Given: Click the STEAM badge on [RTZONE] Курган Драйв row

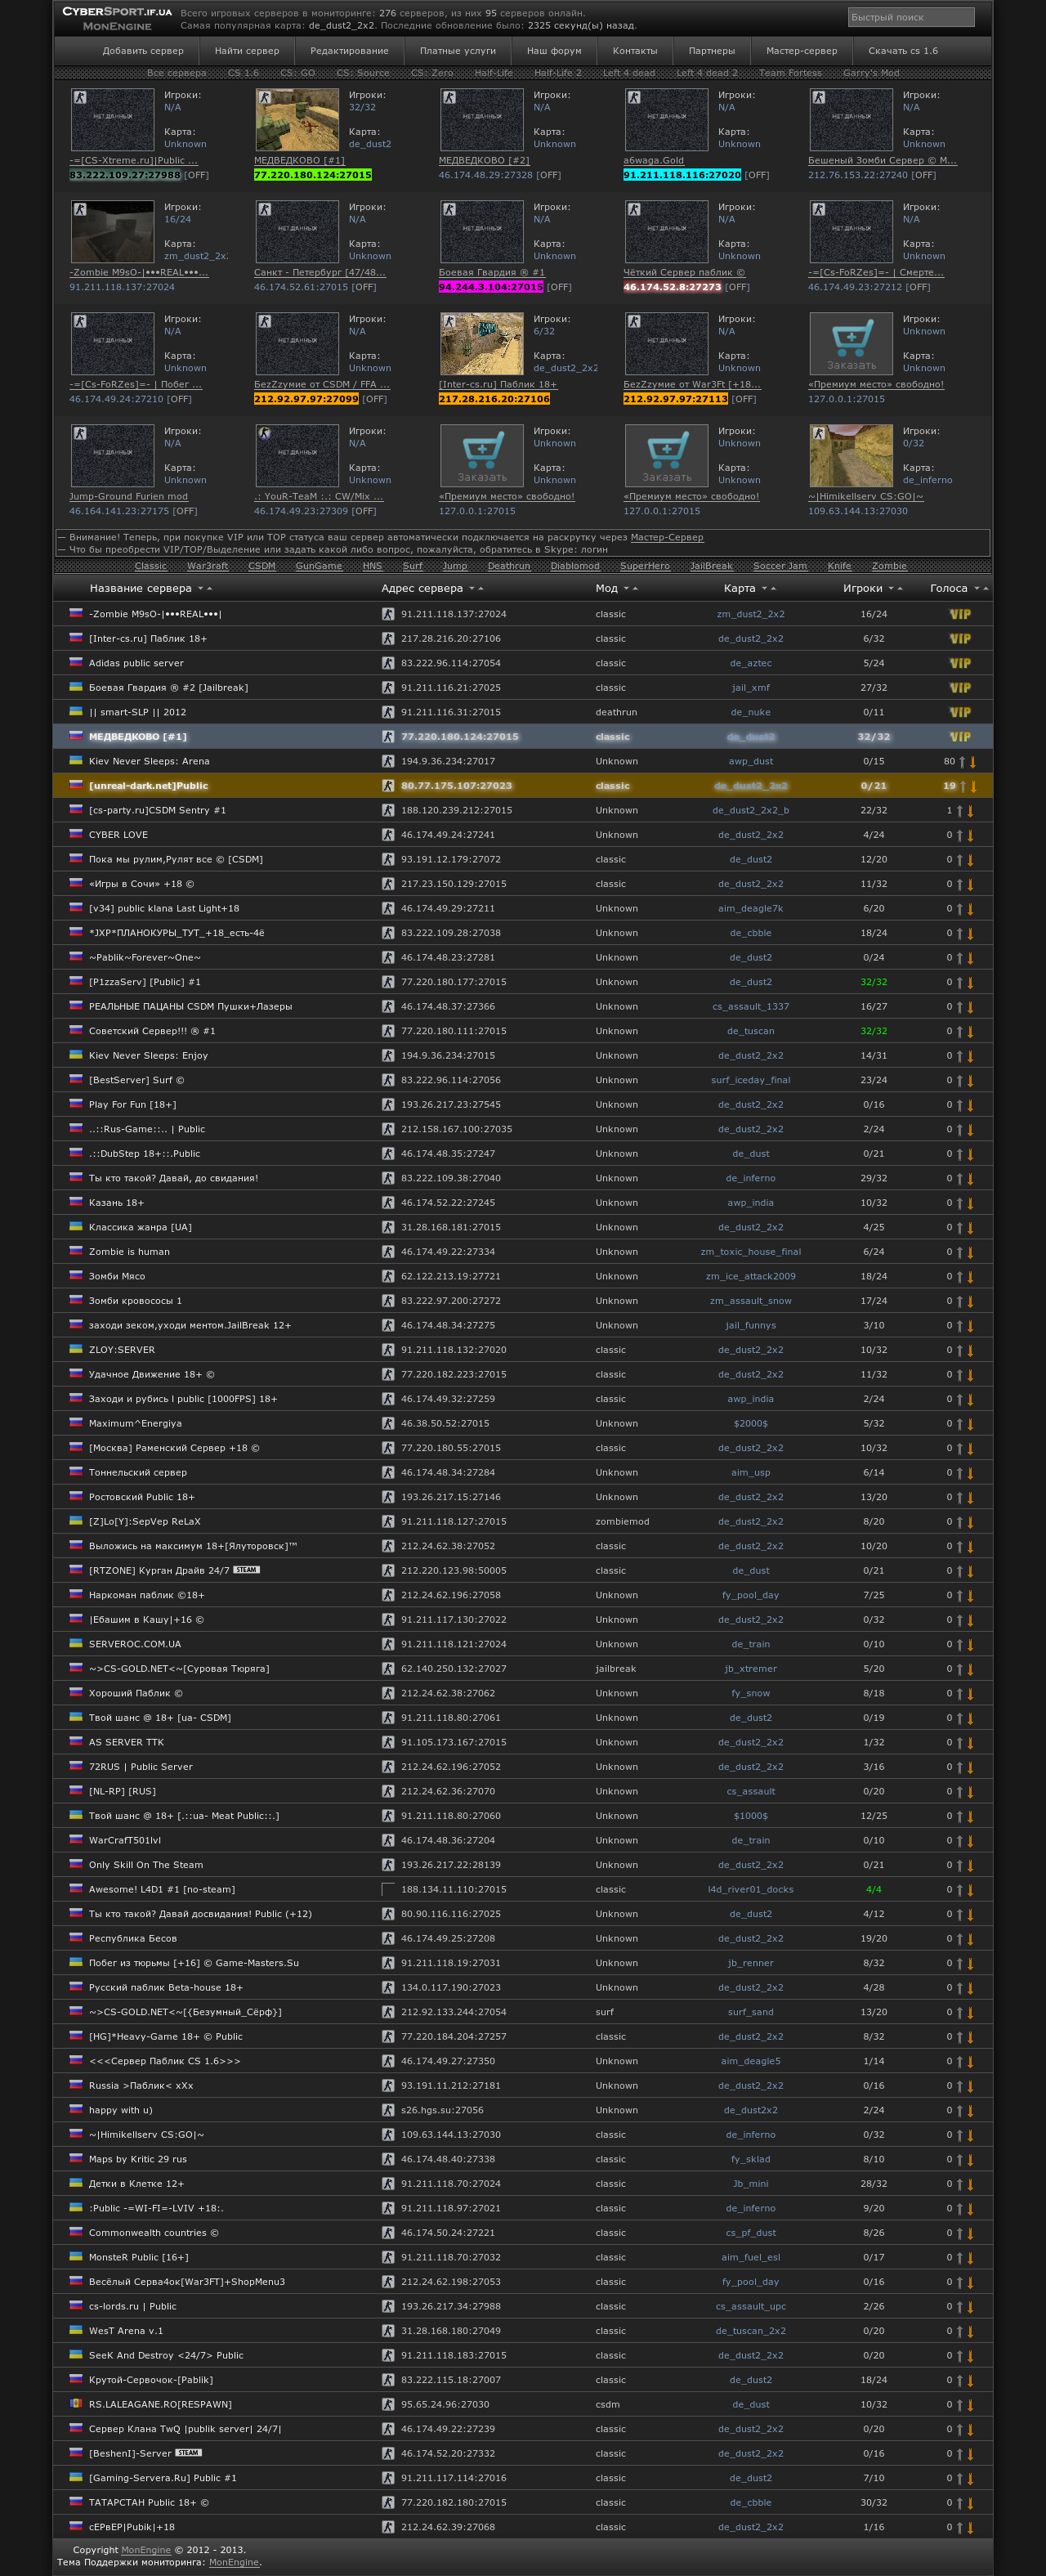Looking at the screenshot, I should (x=246, y=1570).
